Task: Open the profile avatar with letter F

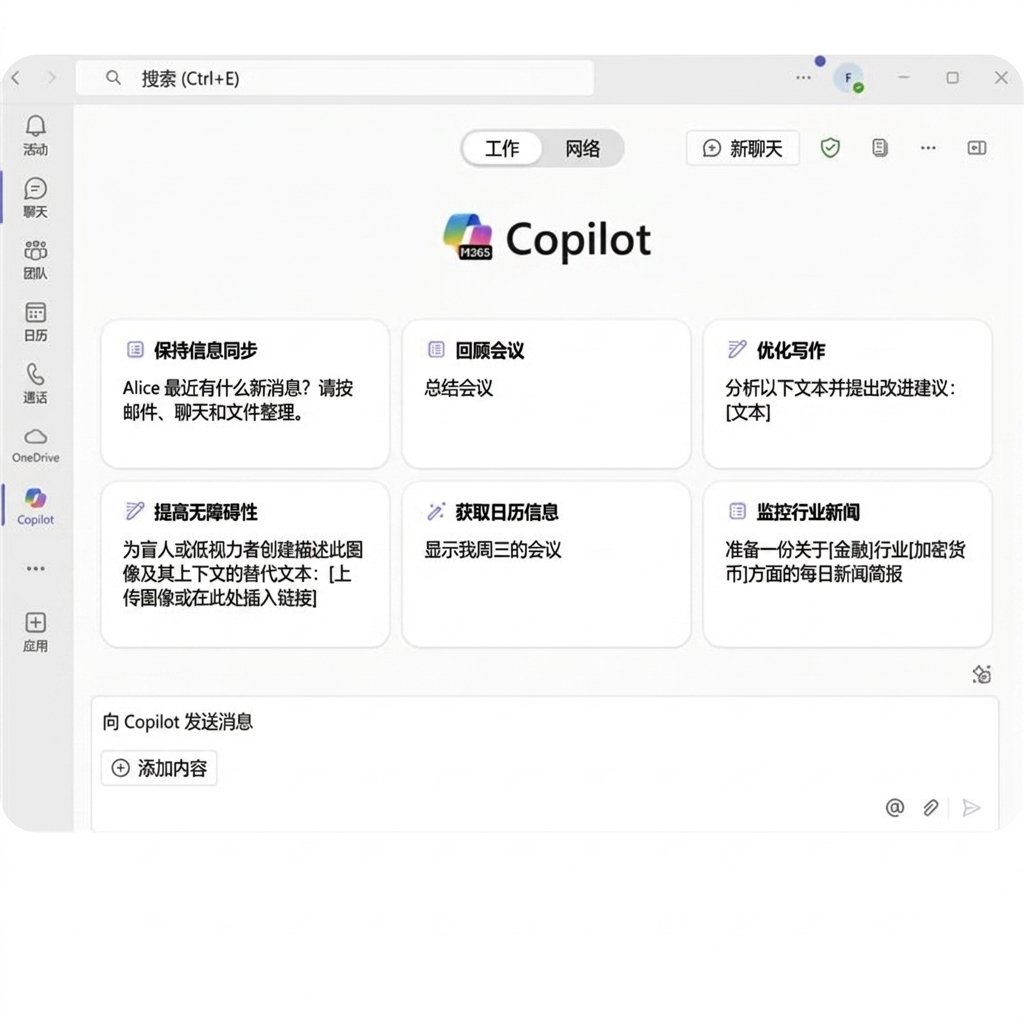Action: [848, 78]
